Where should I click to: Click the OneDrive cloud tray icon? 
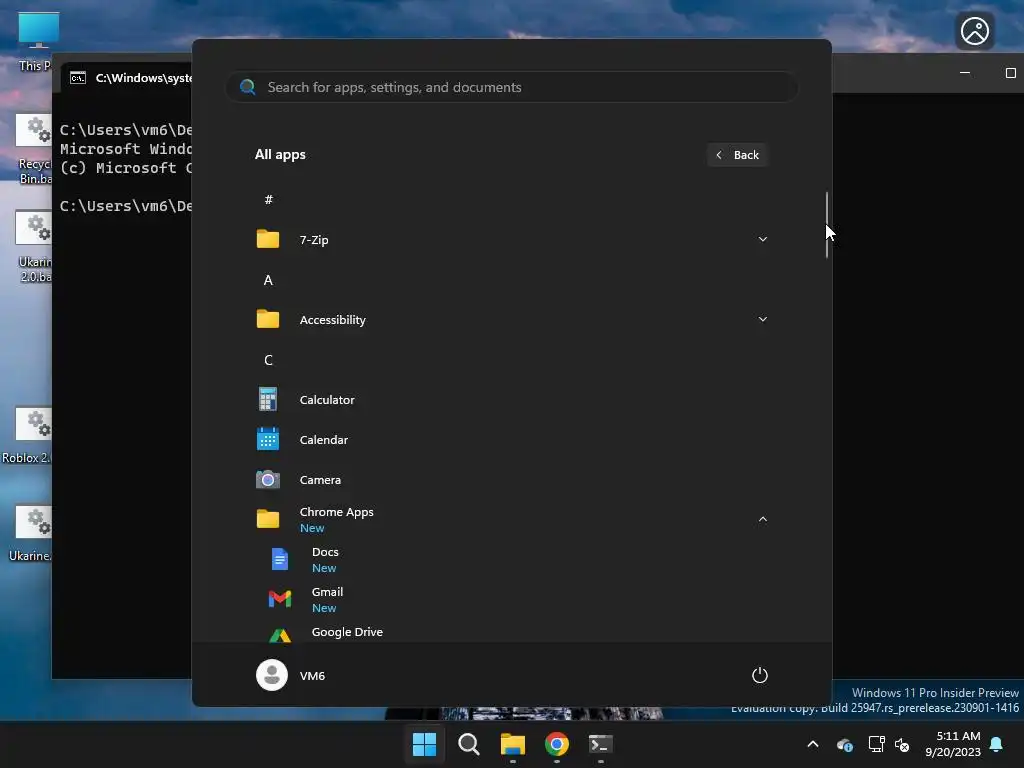(x=844, y=744)
